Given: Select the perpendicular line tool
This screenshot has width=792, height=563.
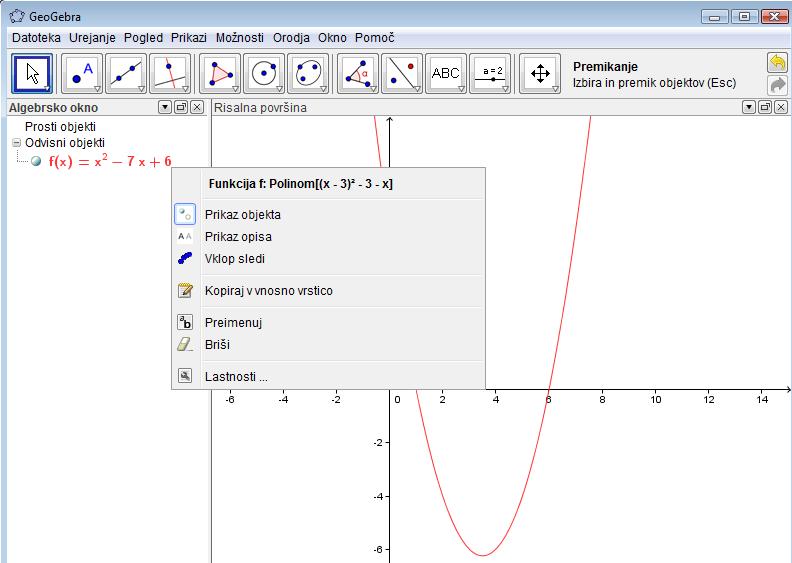Looking at the screenshot, I should coord(171,74).
